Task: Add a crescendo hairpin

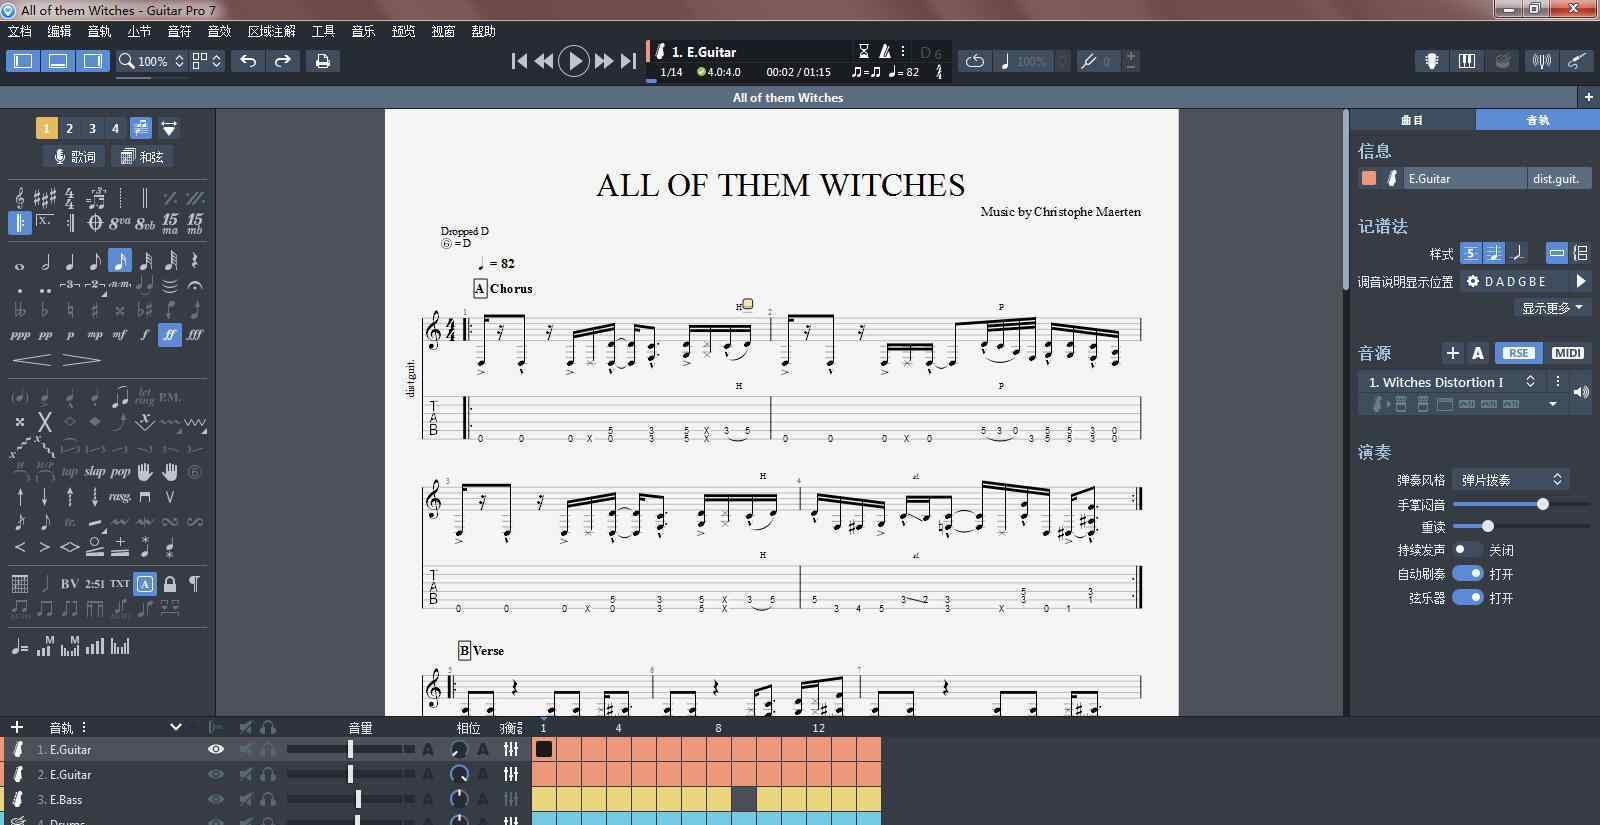Action: click(x=32, y=360)
